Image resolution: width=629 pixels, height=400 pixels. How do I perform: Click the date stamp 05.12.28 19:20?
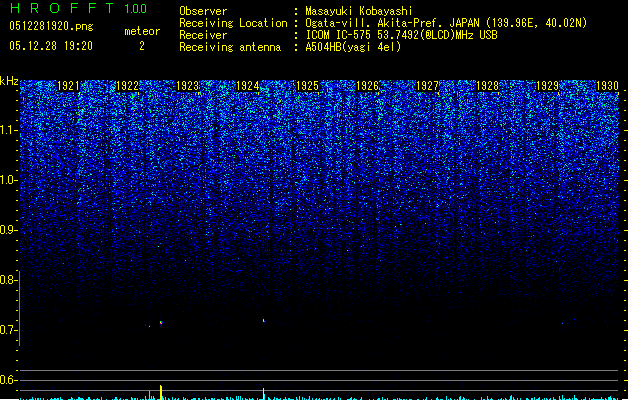pos(51,46)
